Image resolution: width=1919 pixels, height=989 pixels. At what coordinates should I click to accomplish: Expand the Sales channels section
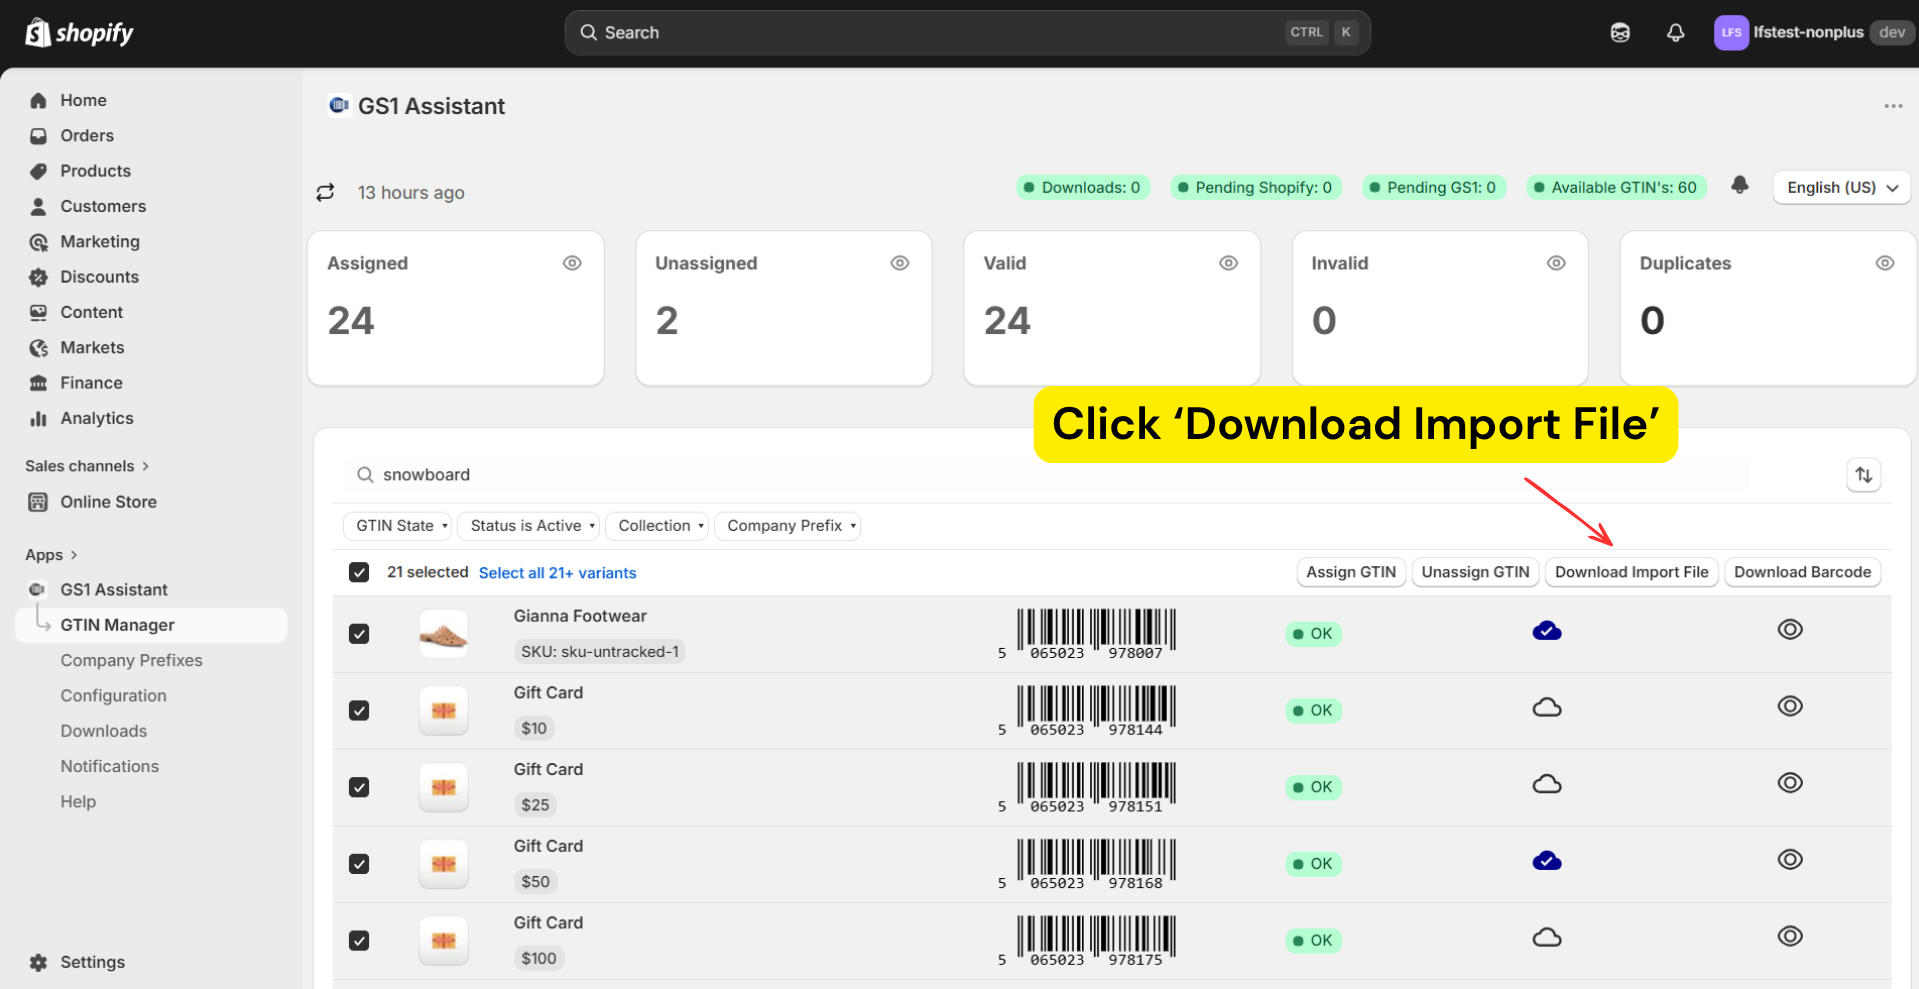pos(87,466)
